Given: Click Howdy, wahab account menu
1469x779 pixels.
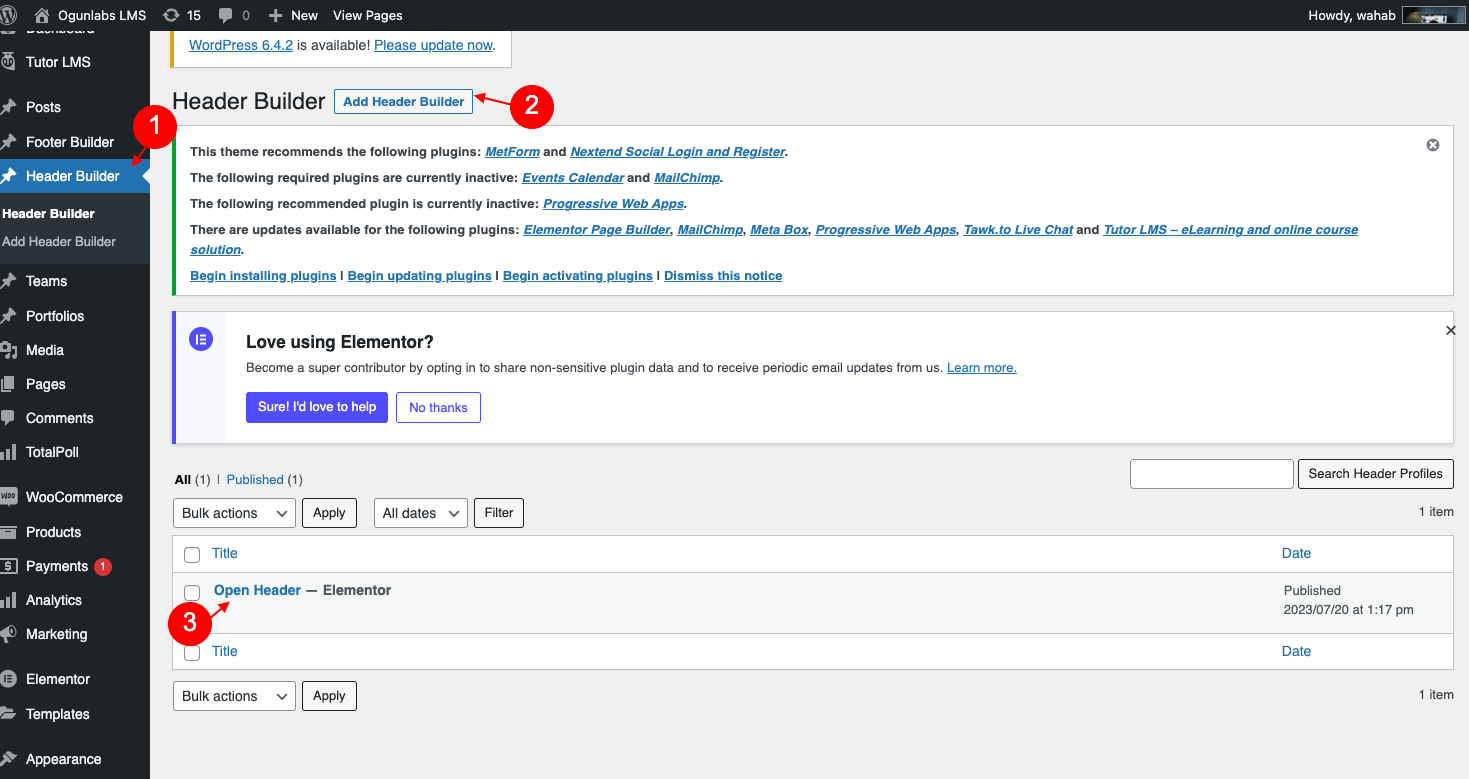Looking at the screenshot, I should click(x=1387, y=15).
